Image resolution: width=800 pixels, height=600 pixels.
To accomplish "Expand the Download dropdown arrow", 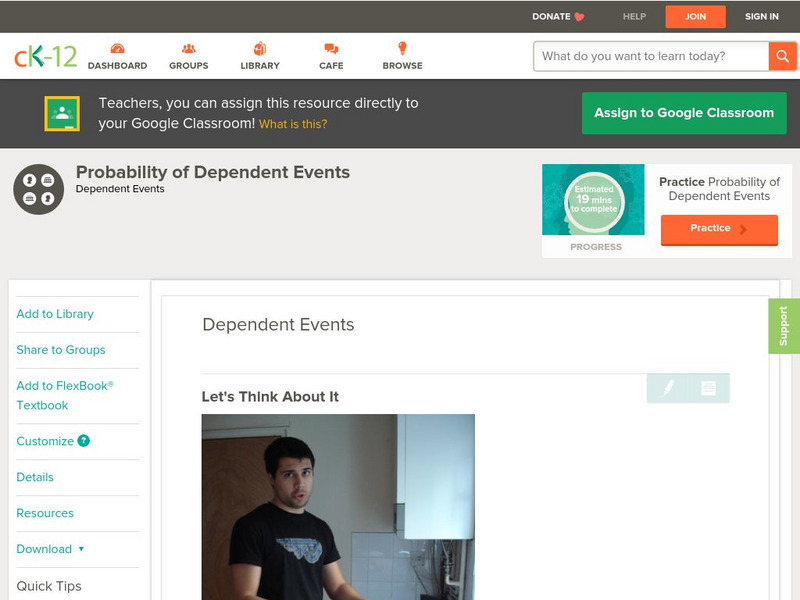I will [x=81, y=549].
